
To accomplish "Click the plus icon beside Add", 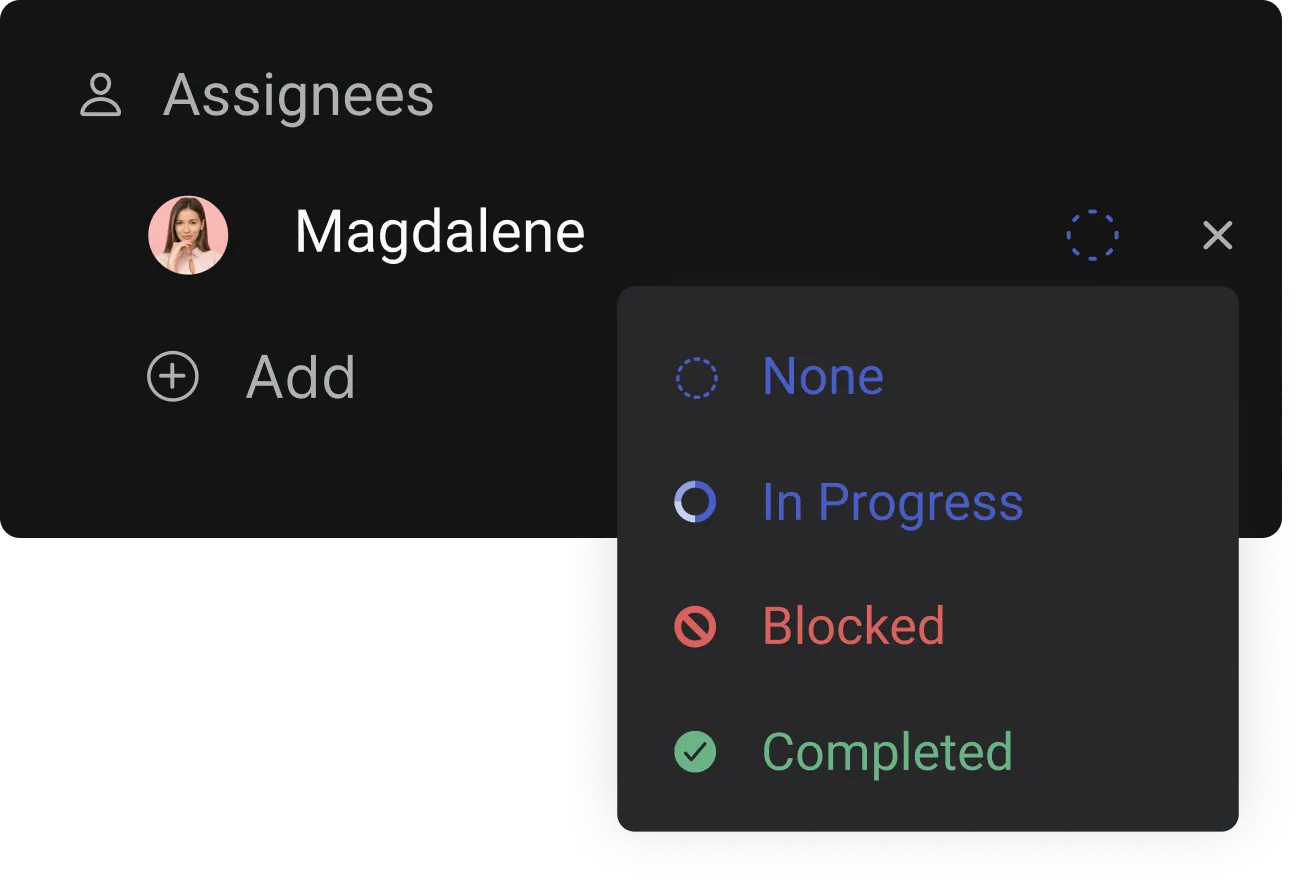I will pyautogui.click(x=173, y=377).
